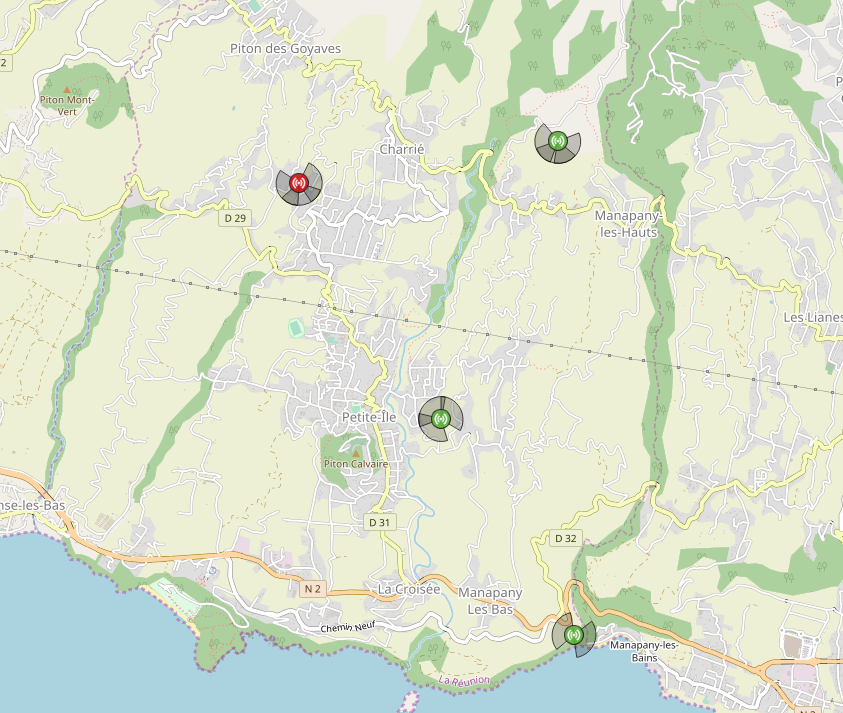Click the Piton des Goyaves label
The height and width of the screenshot is (713, 843).
(285, 48)
